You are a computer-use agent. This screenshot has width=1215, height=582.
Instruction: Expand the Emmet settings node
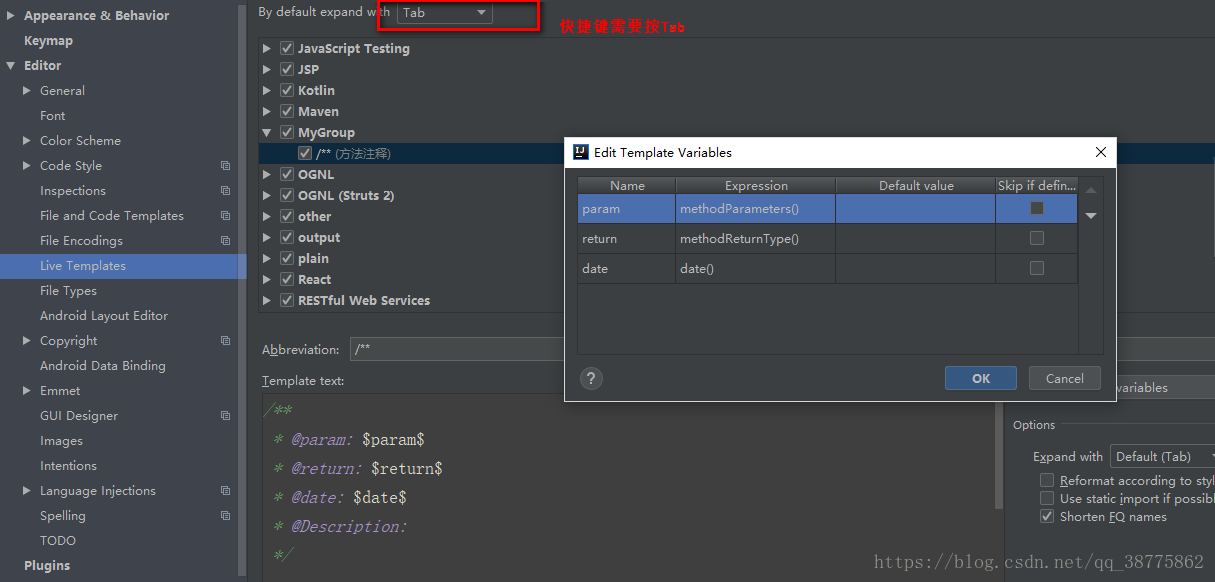pos(27,391)
